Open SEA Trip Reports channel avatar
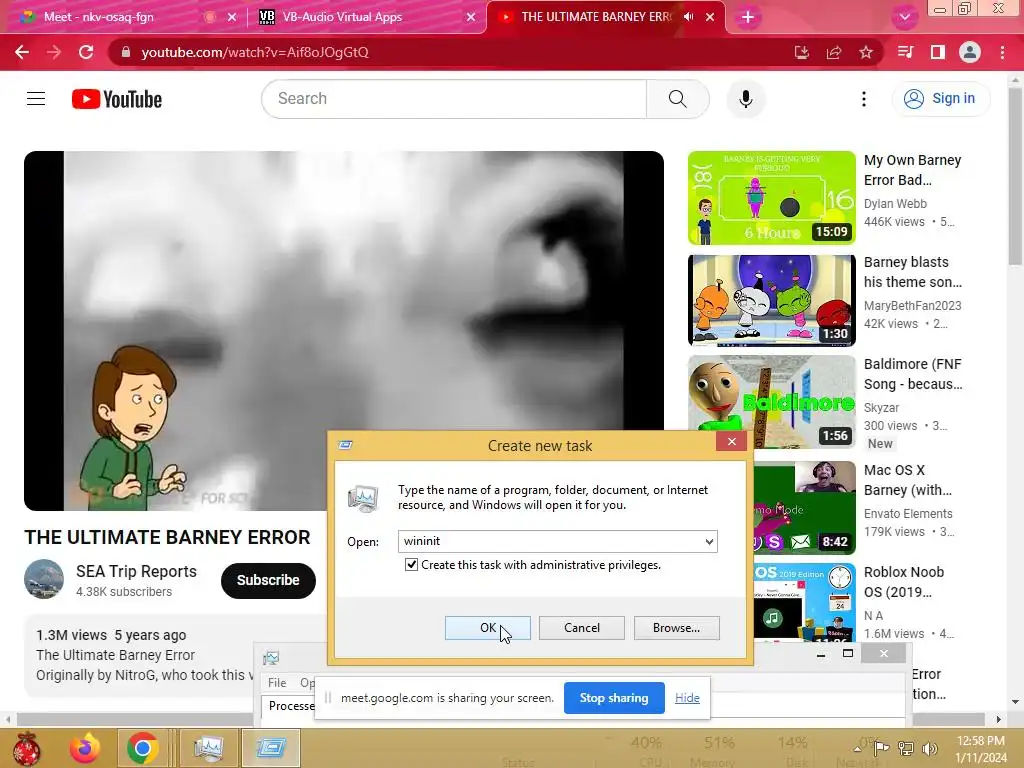The image size is (1024, 768). [x=44, y=579]
